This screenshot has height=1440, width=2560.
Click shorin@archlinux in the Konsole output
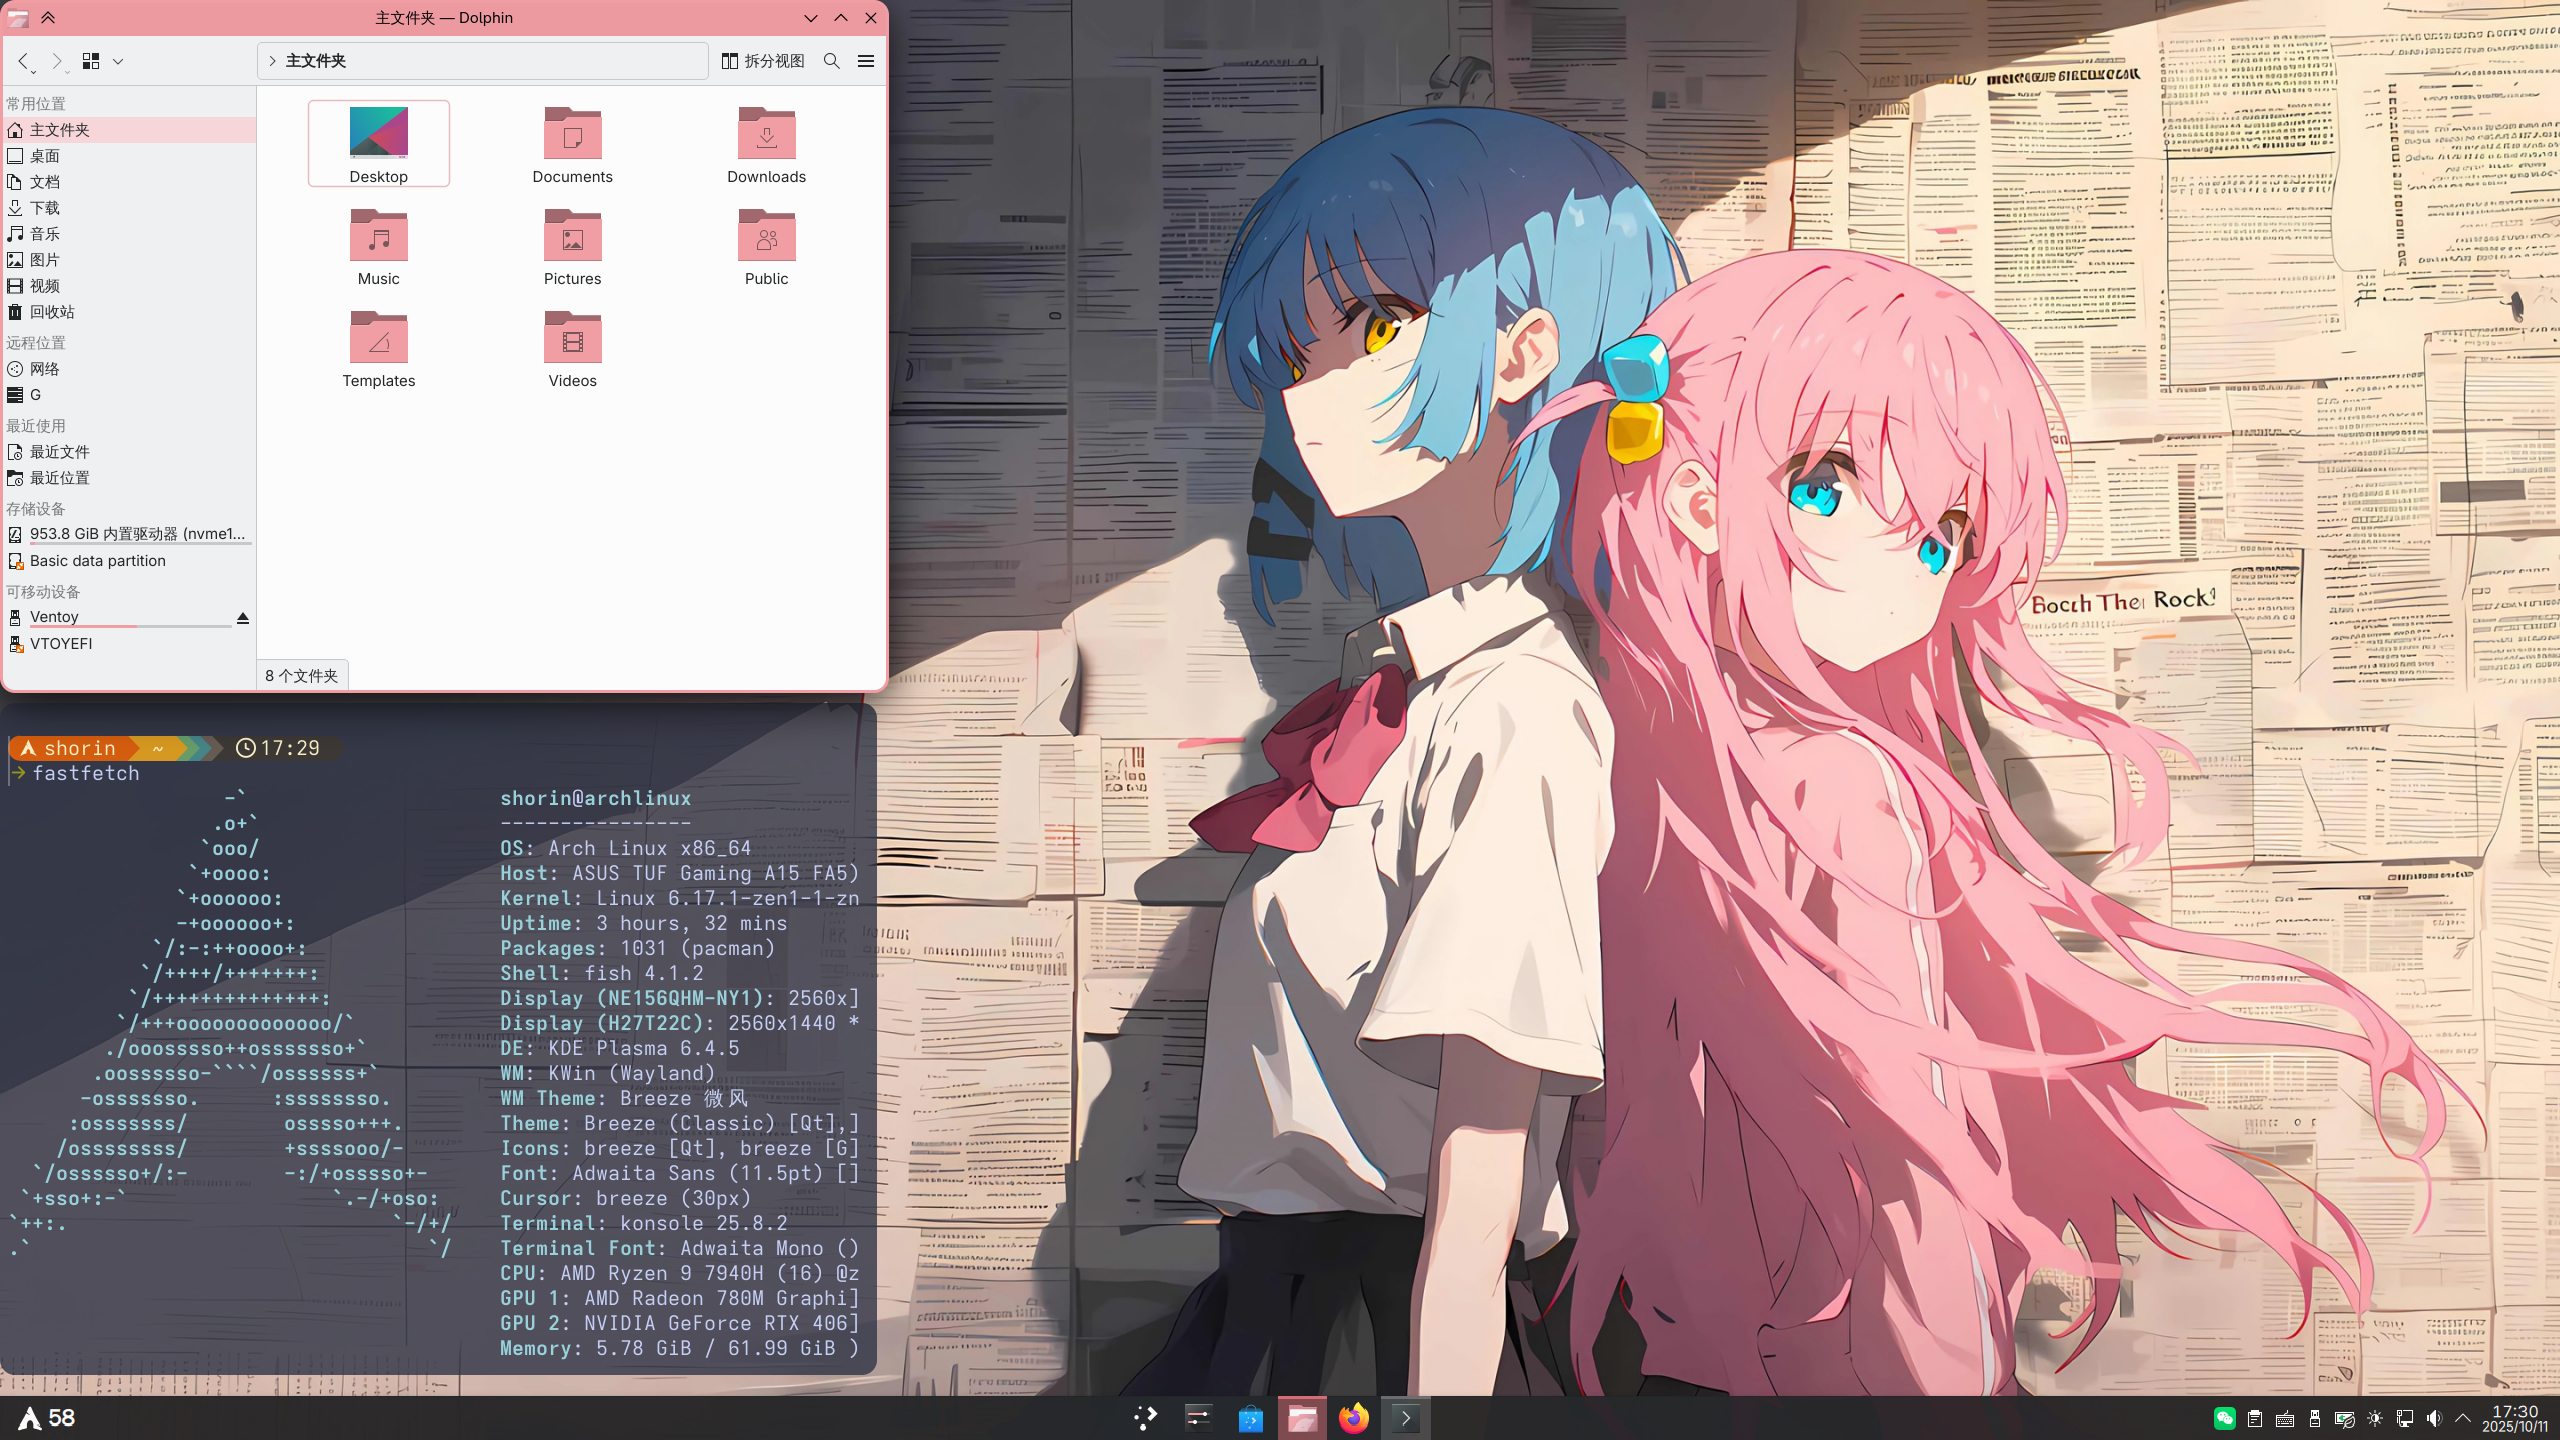(x=596, y=798)
